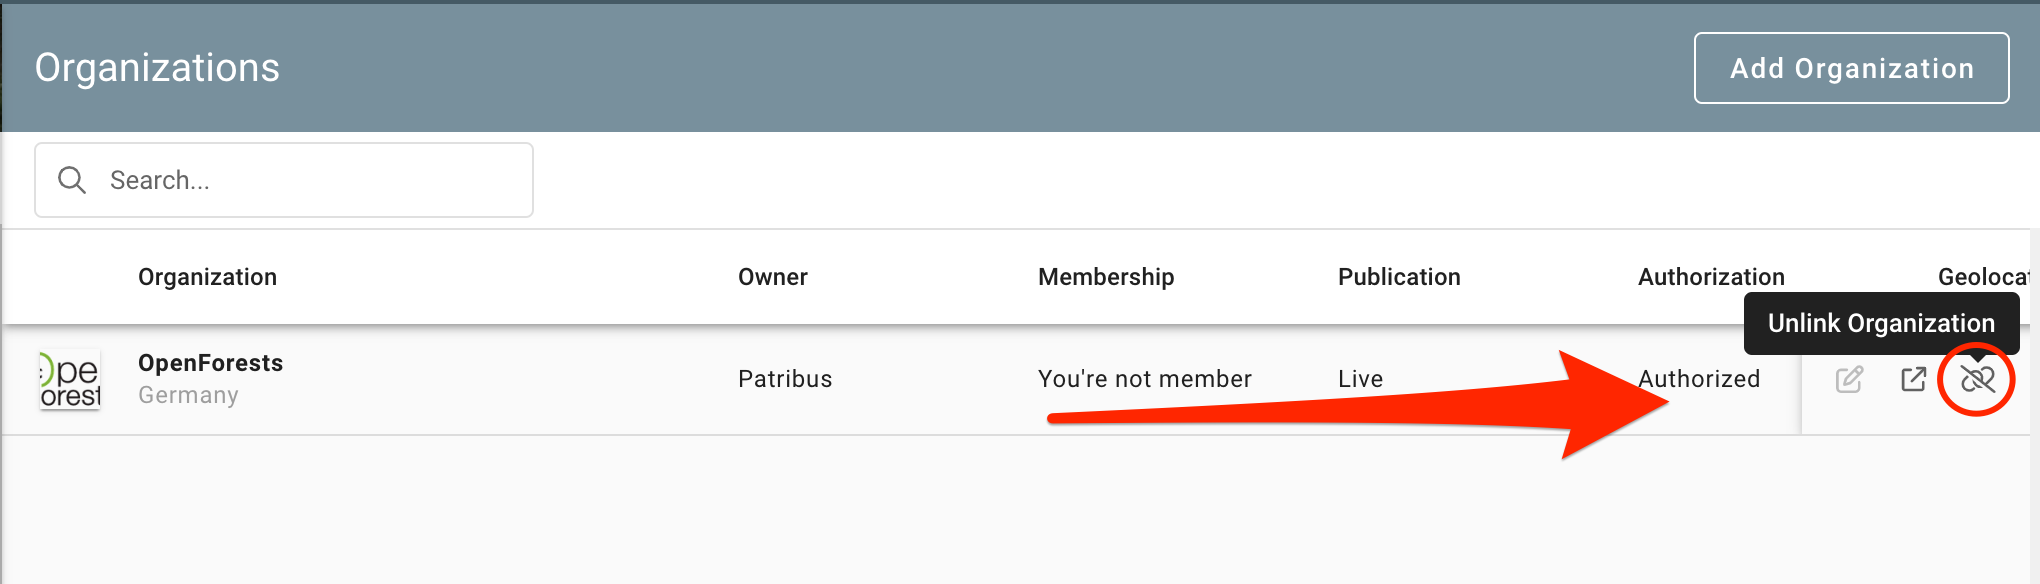Click the Membership column header
The image size is (2040, 584).
click(1106, 277)
